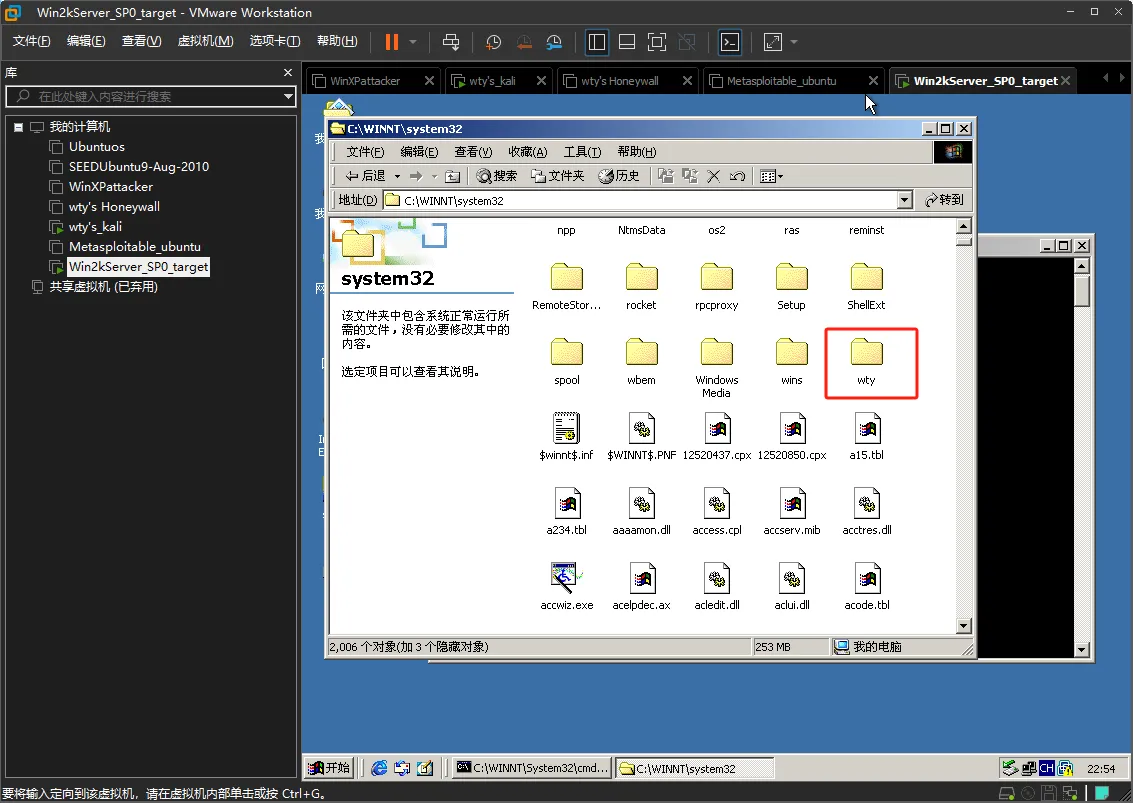Viewport: 1133px width, 803px height.
Task: Select 共享虚拟机 (已弃用) item
Action: tap(103, 287)
